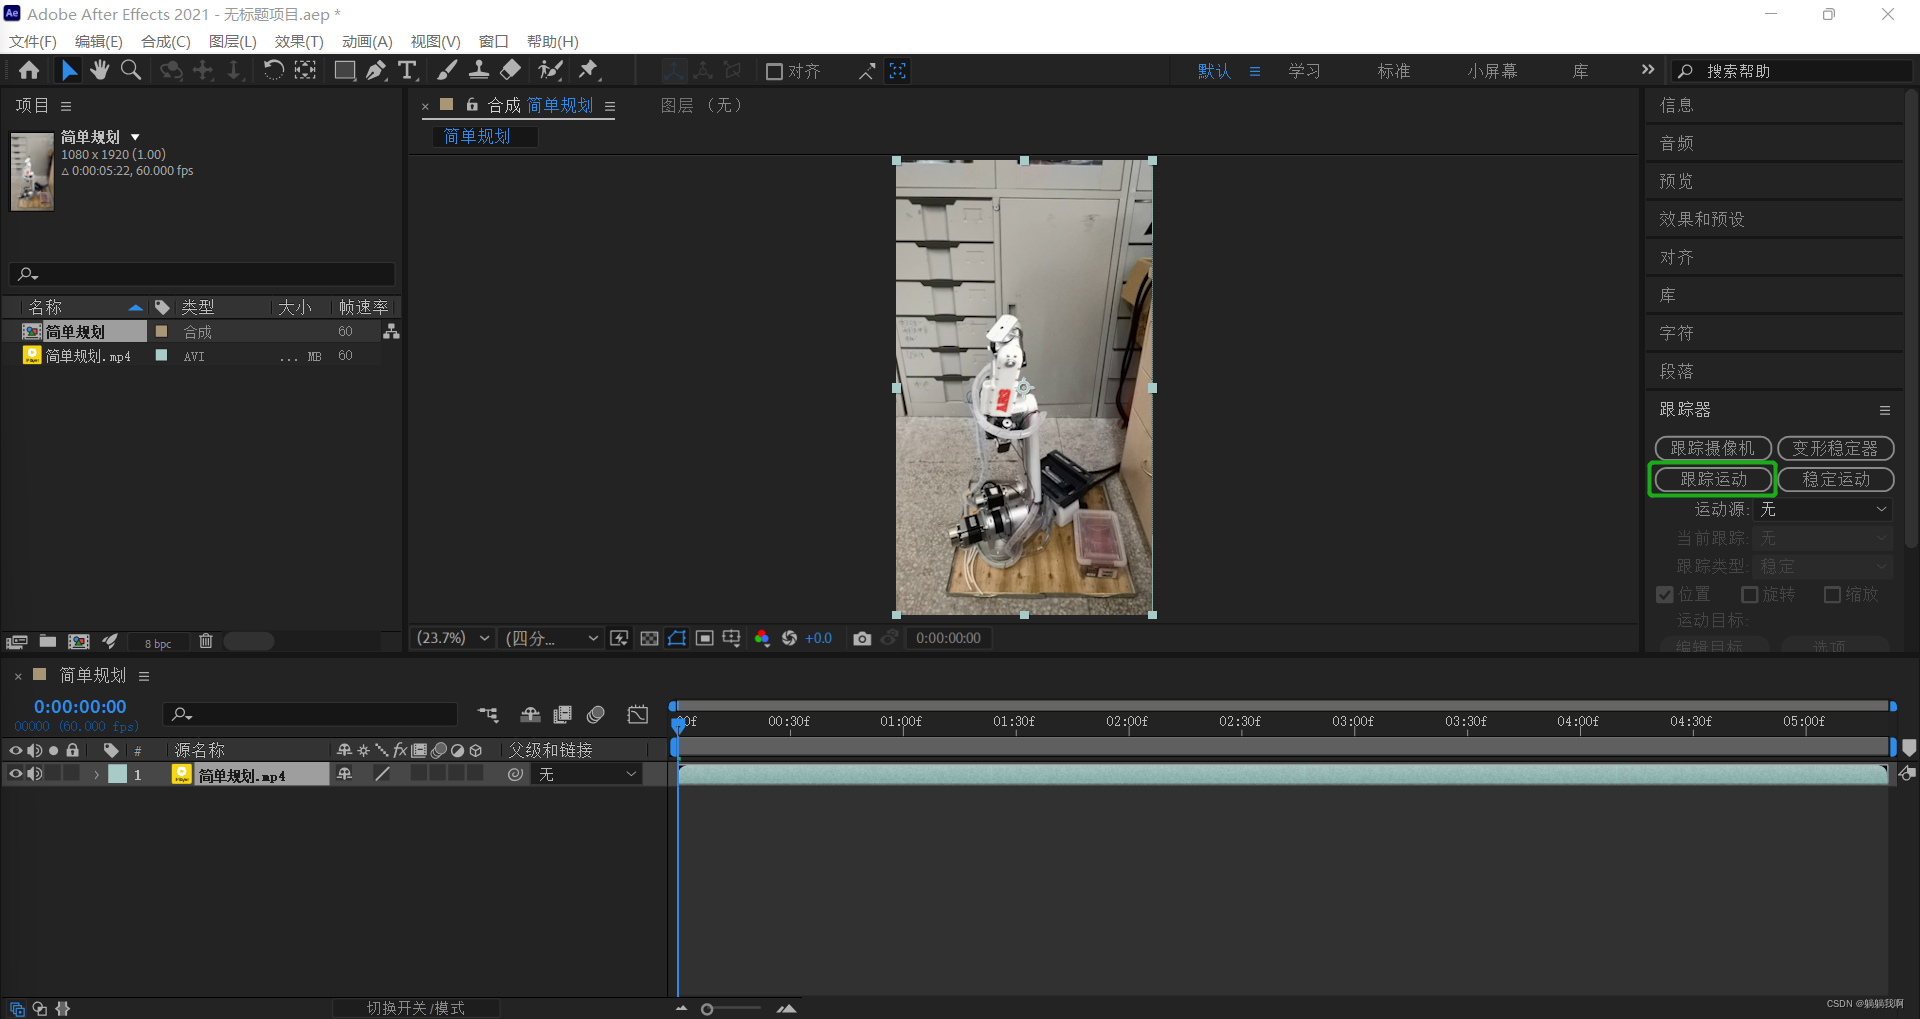
Task: Click the Fast Previews icon
Action: (x=620, y=638)
